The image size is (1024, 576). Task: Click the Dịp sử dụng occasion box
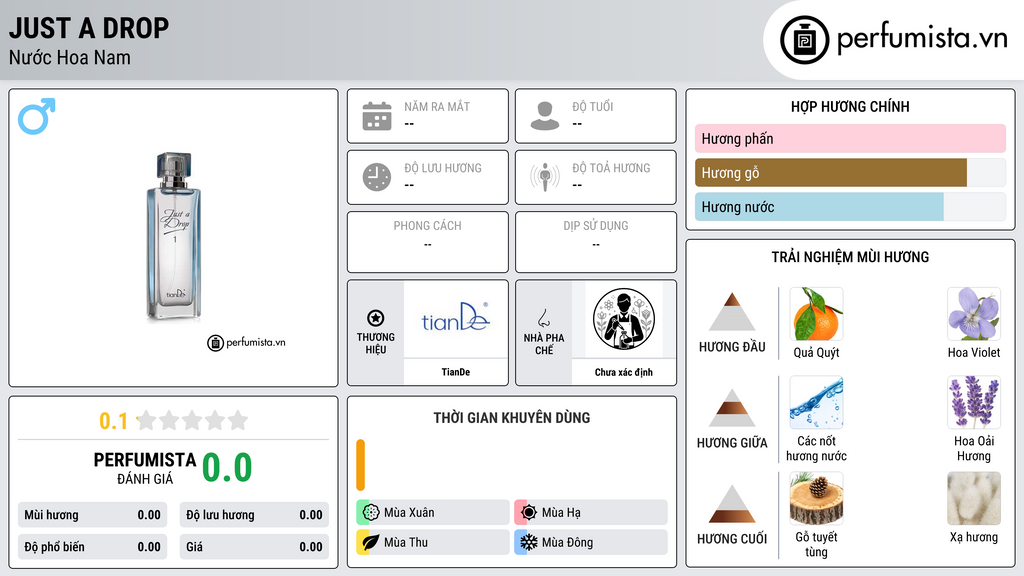click(596, 242)
